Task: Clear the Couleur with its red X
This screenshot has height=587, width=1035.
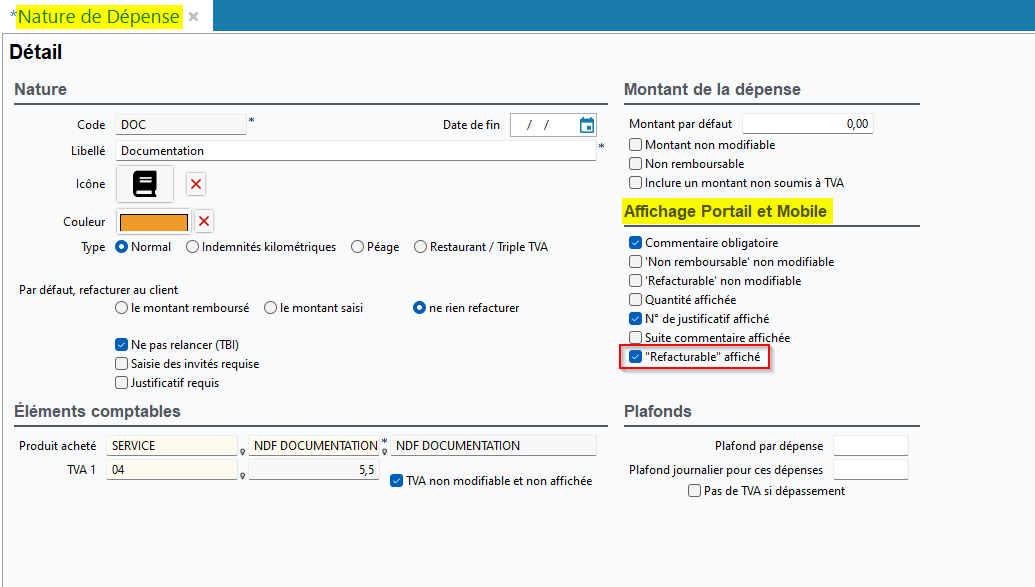Action: (x=204, y=221)
